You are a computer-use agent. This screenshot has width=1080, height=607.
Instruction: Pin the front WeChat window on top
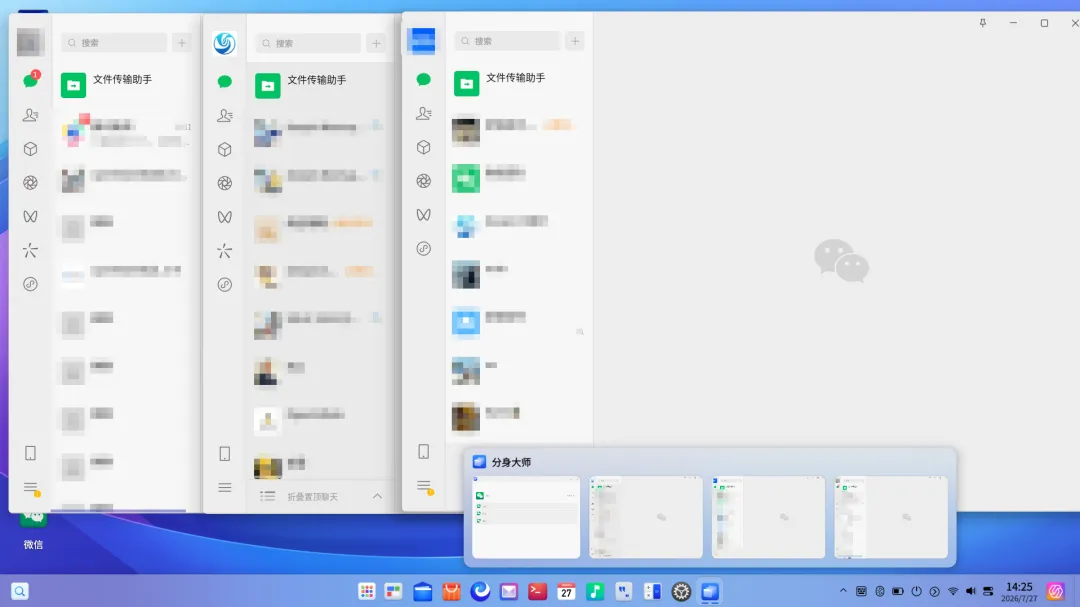[x=983, y=23]
